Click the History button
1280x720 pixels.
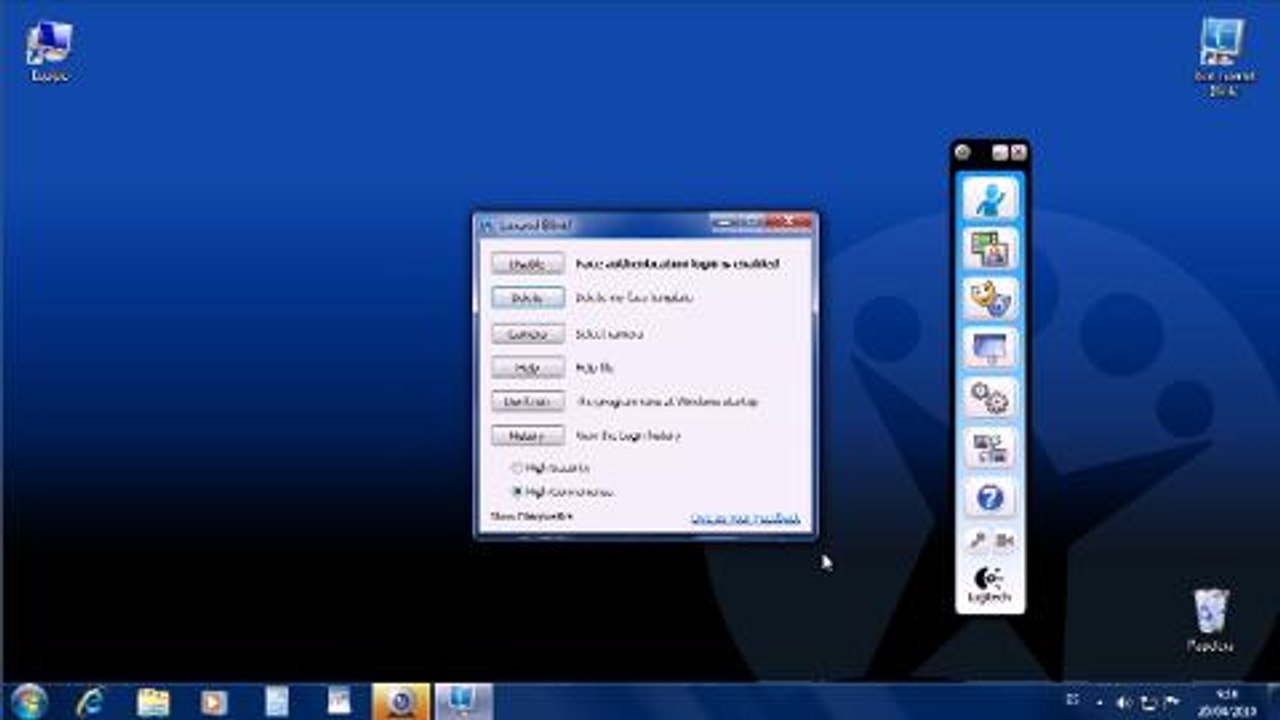point(527,436)
